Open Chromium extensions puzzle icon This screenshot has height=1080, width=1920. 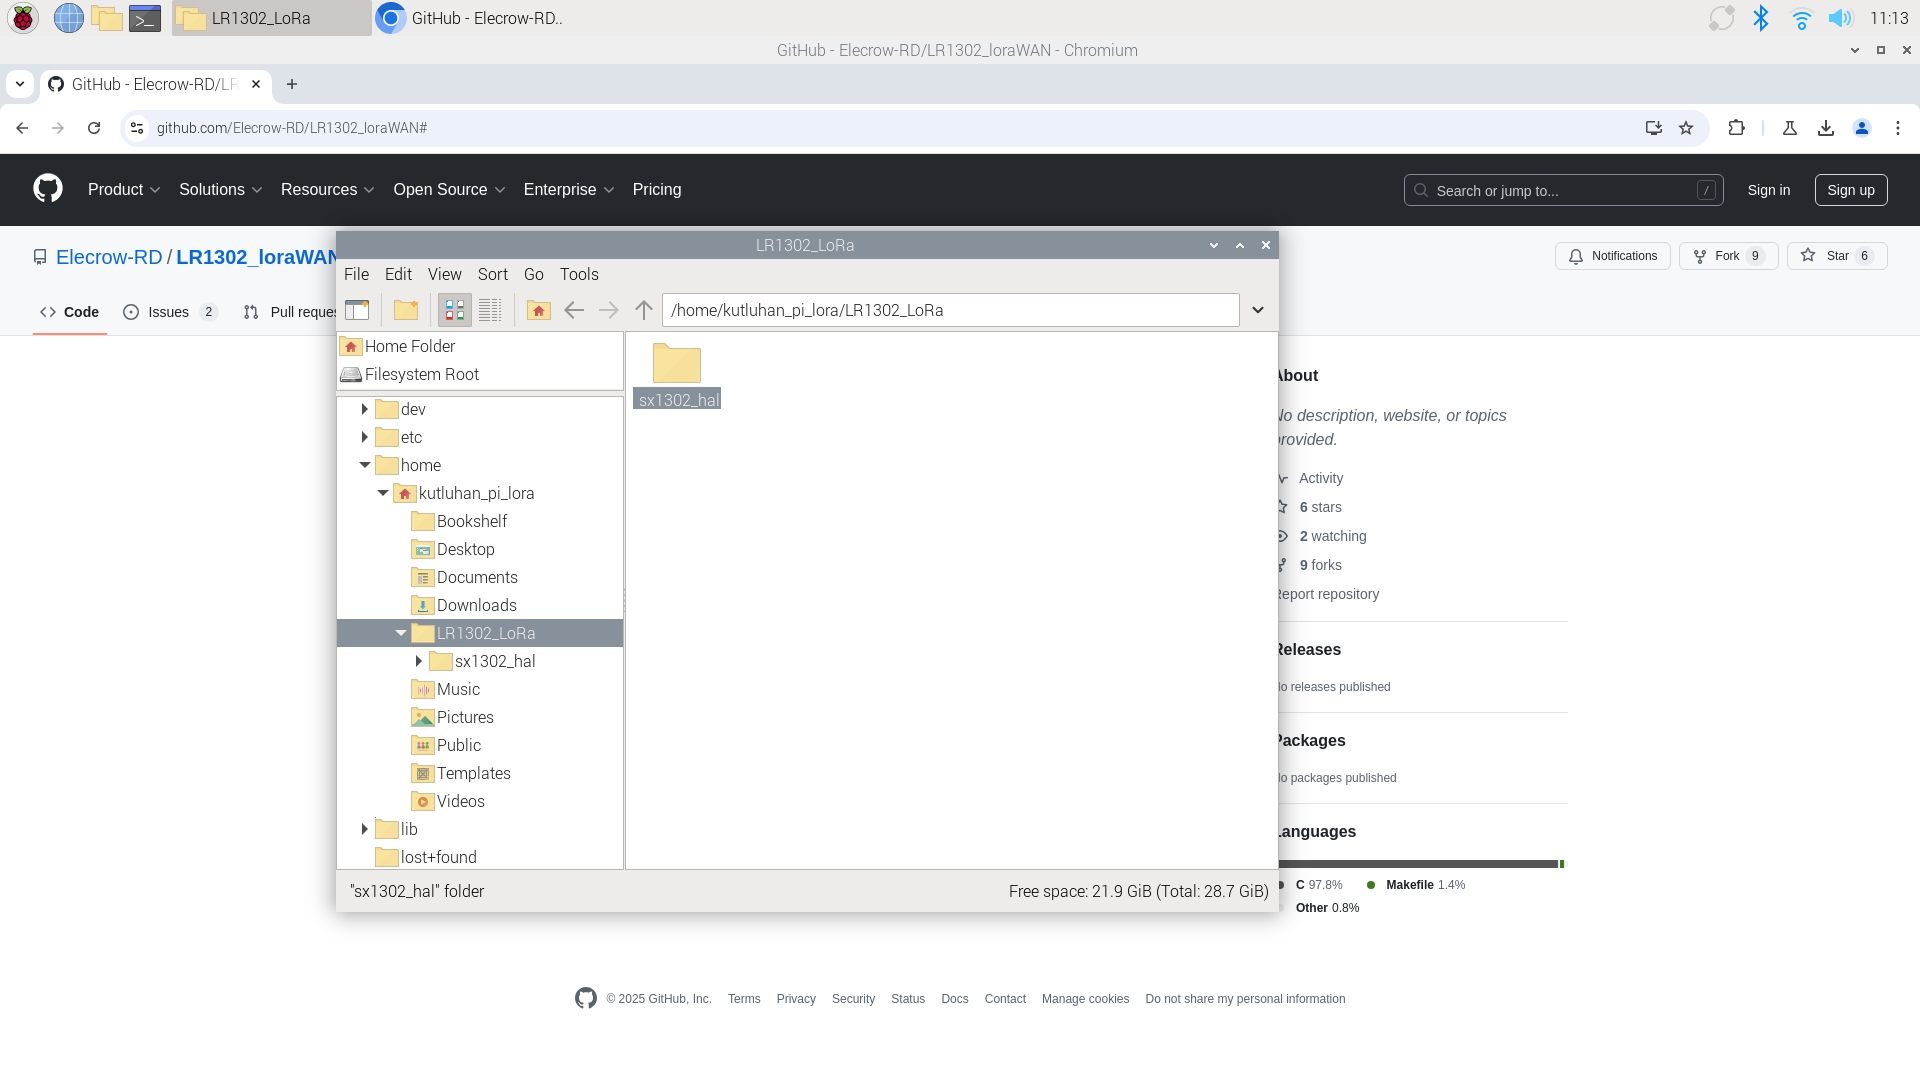(x=1737, y=128)
